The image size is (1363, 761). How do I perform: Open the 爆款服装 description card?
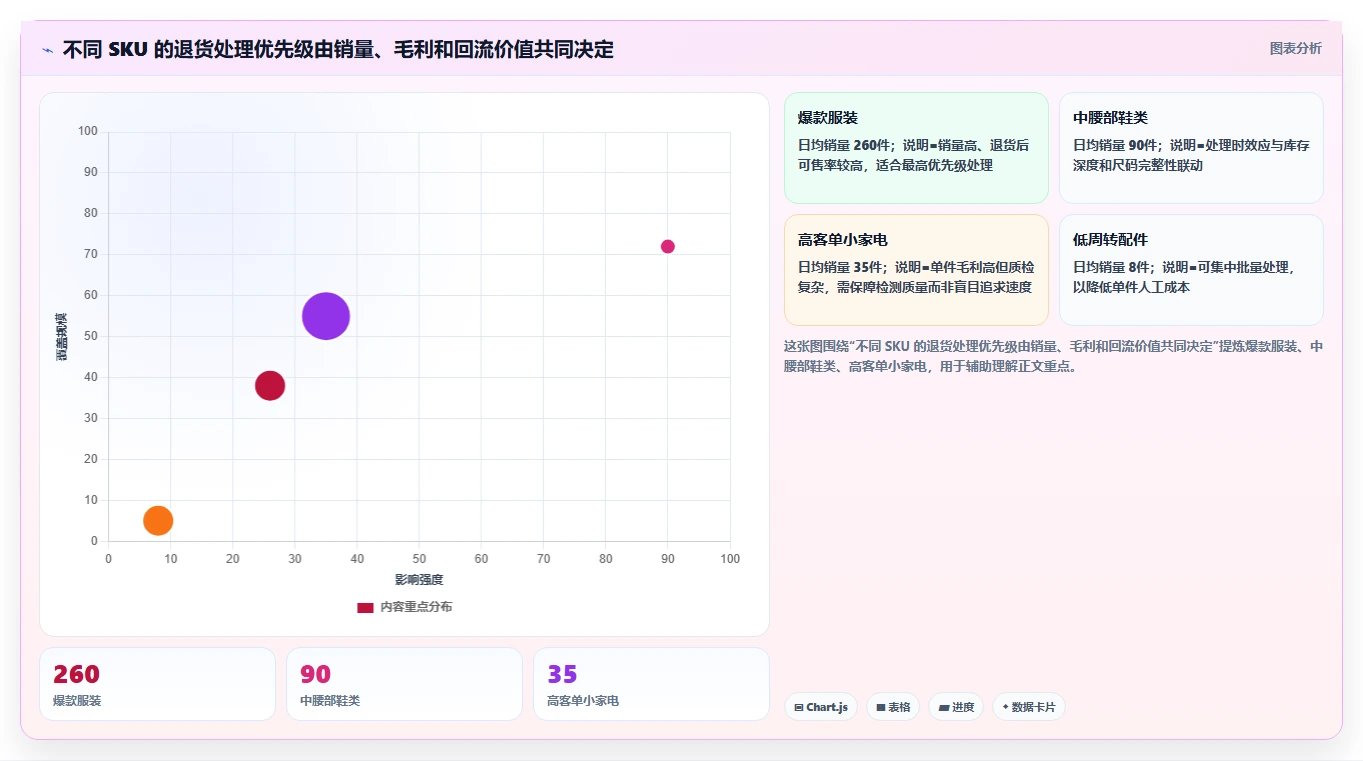[916, 148]
